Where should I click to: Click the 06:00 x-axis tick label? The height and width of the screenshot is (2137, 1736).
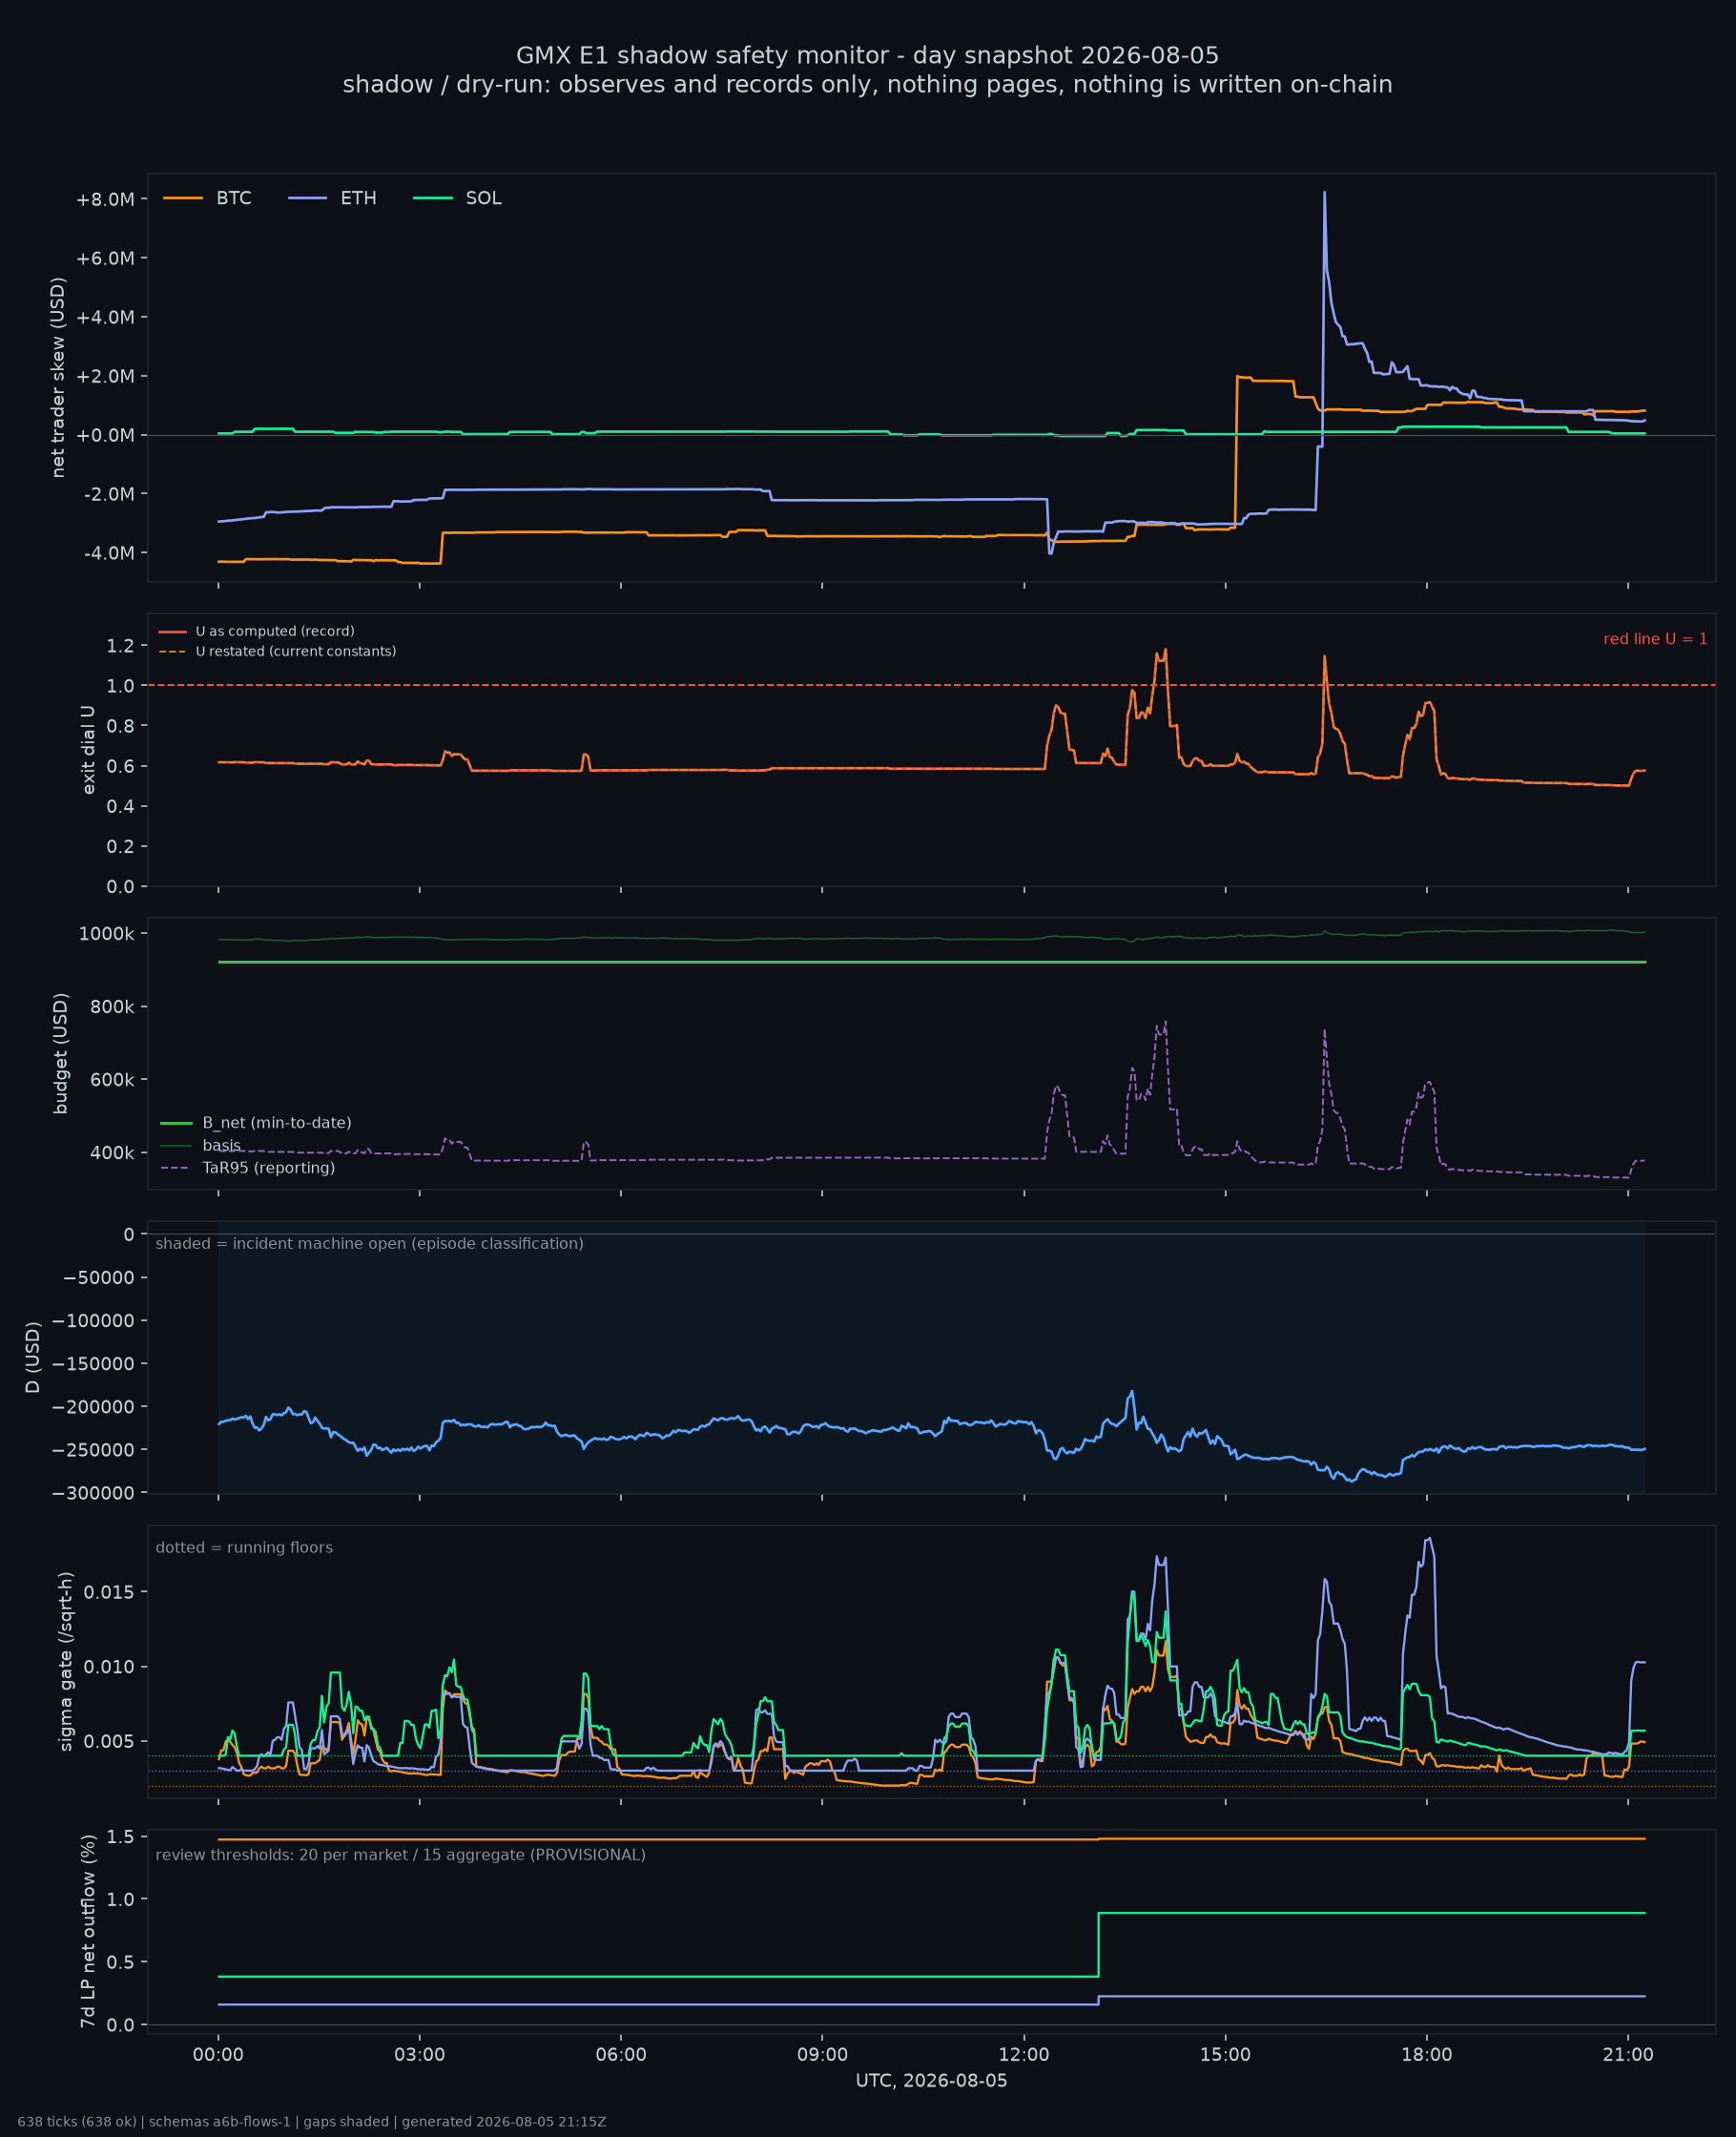click(x=621, y=2055)
